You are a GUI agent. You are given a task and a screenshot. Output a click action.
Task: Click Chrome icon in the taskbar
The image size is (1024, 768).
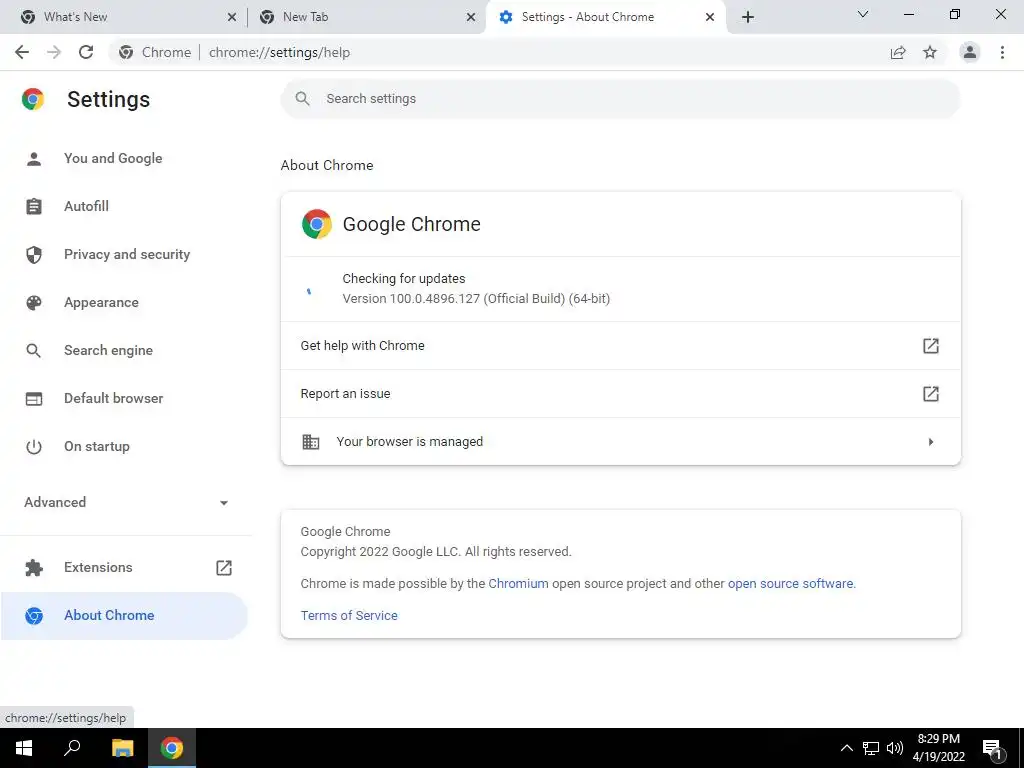pyautogui.click(x=172, y=748)
